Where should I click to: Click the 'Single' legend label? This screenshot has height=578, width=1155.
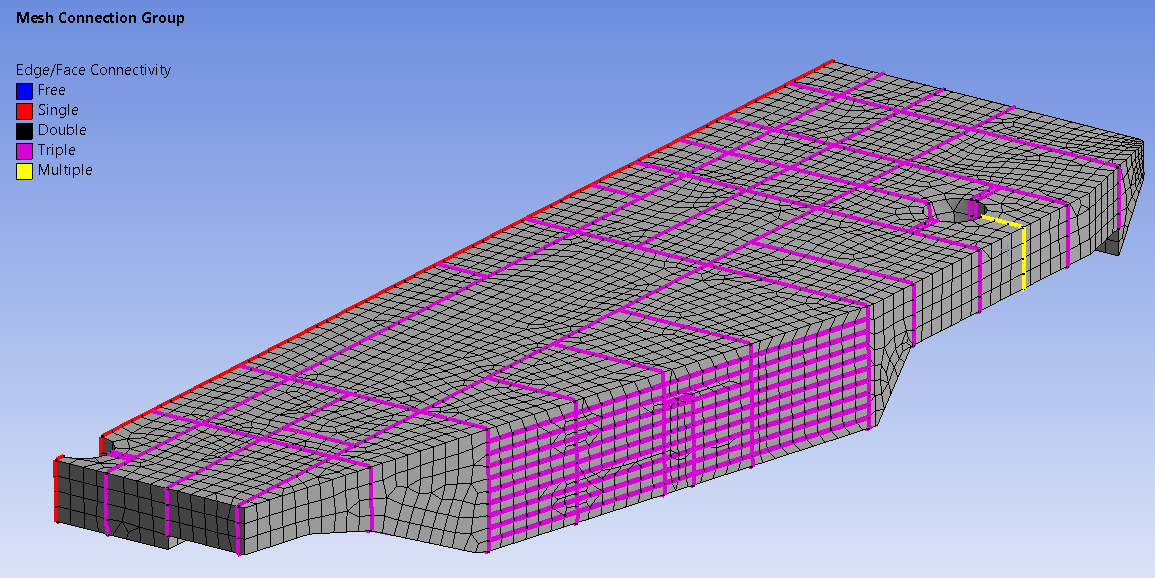point(58,110)
